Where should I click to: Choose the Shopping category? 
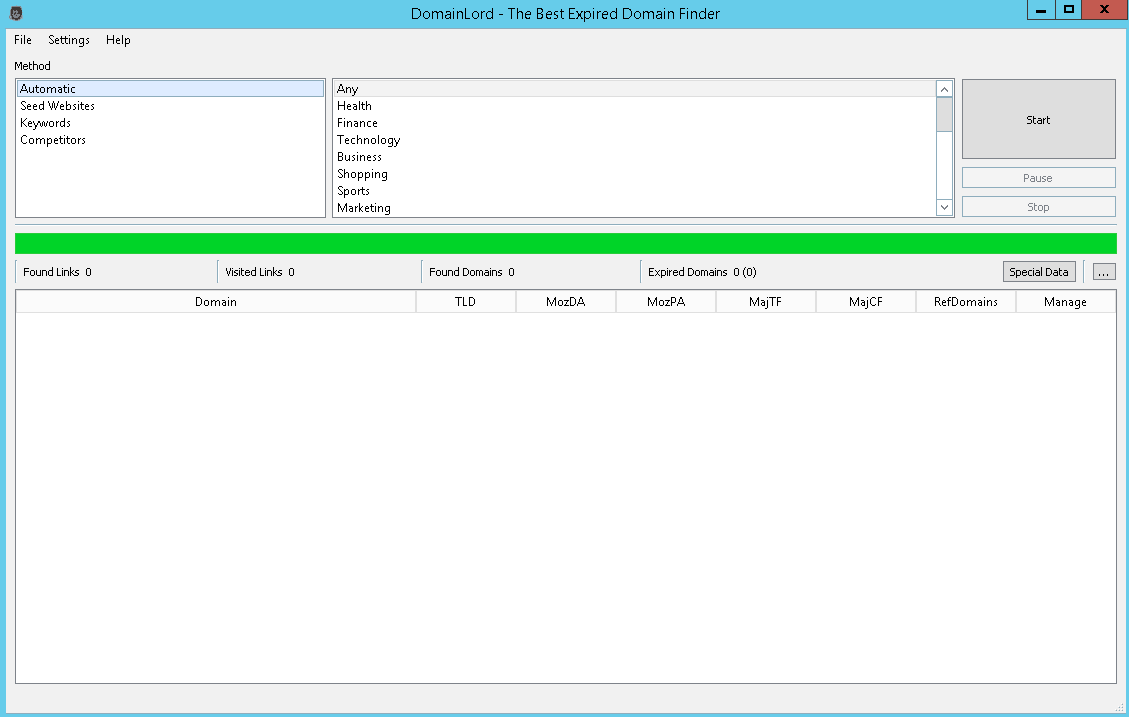(x=634, y=174)
